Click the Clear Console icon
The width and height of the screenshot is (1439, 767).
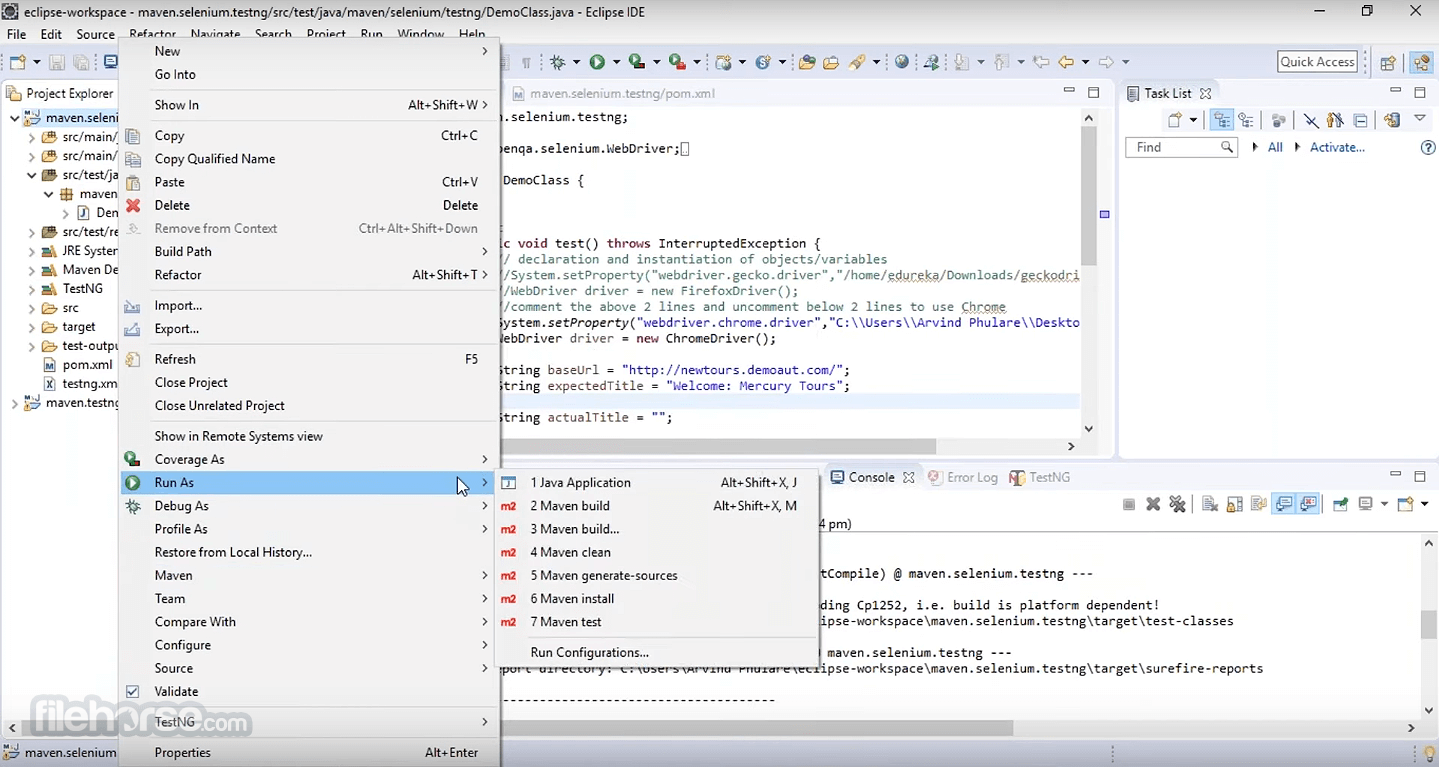click(x=1208, y=505)
